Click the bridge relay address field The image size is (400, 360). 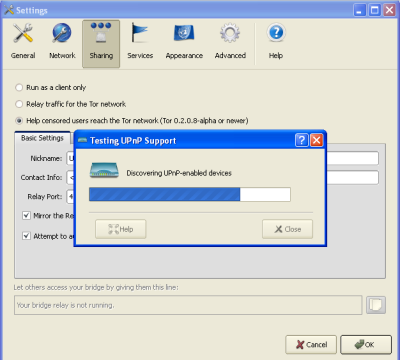(x=188, y=305)
